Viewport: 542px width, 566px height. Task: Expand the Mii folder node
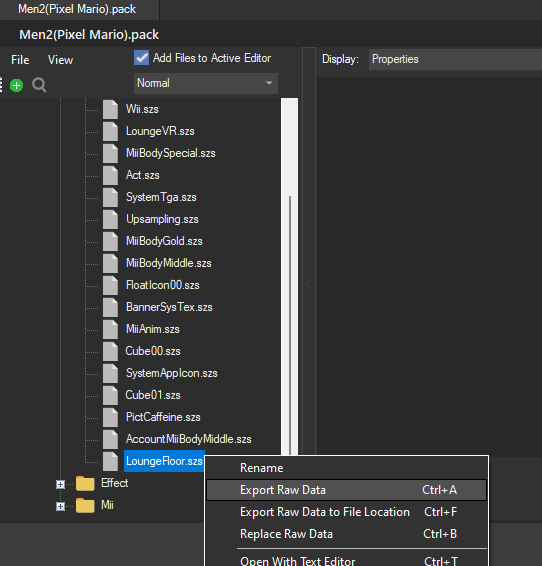coord(60,506)
